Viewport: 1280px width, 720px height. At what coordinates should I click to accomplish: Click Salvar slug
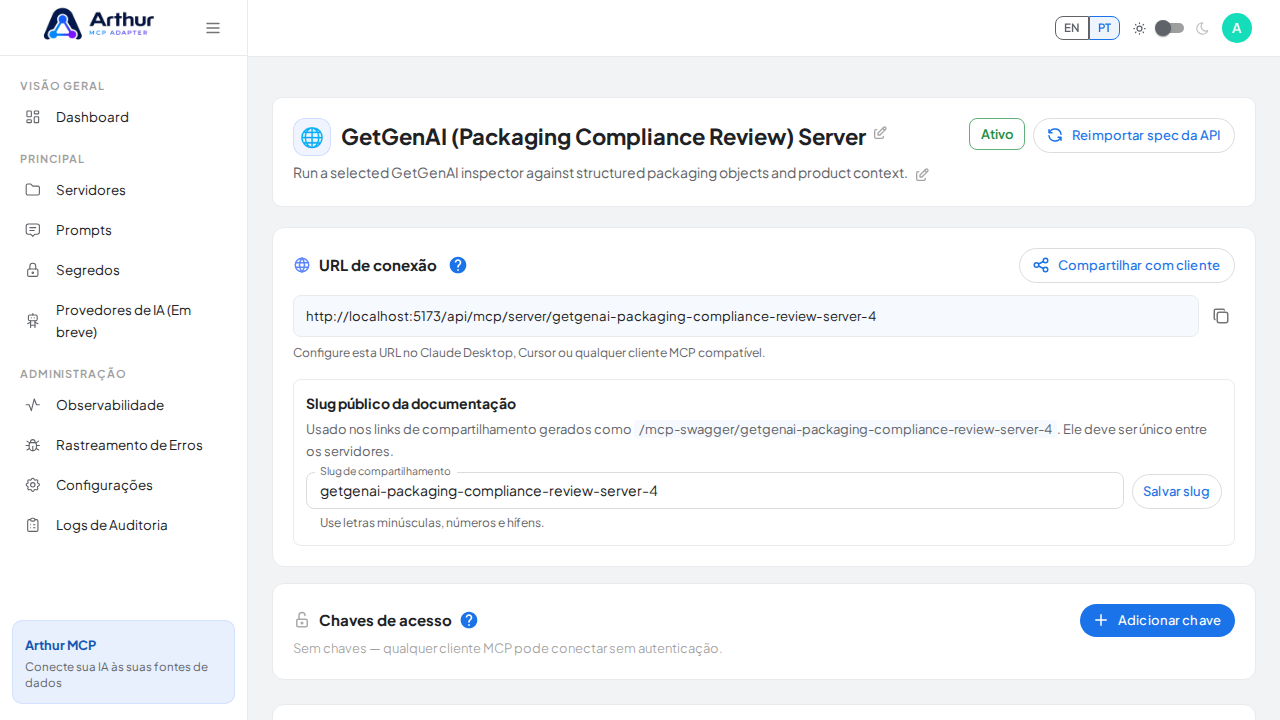(1177, 491)
